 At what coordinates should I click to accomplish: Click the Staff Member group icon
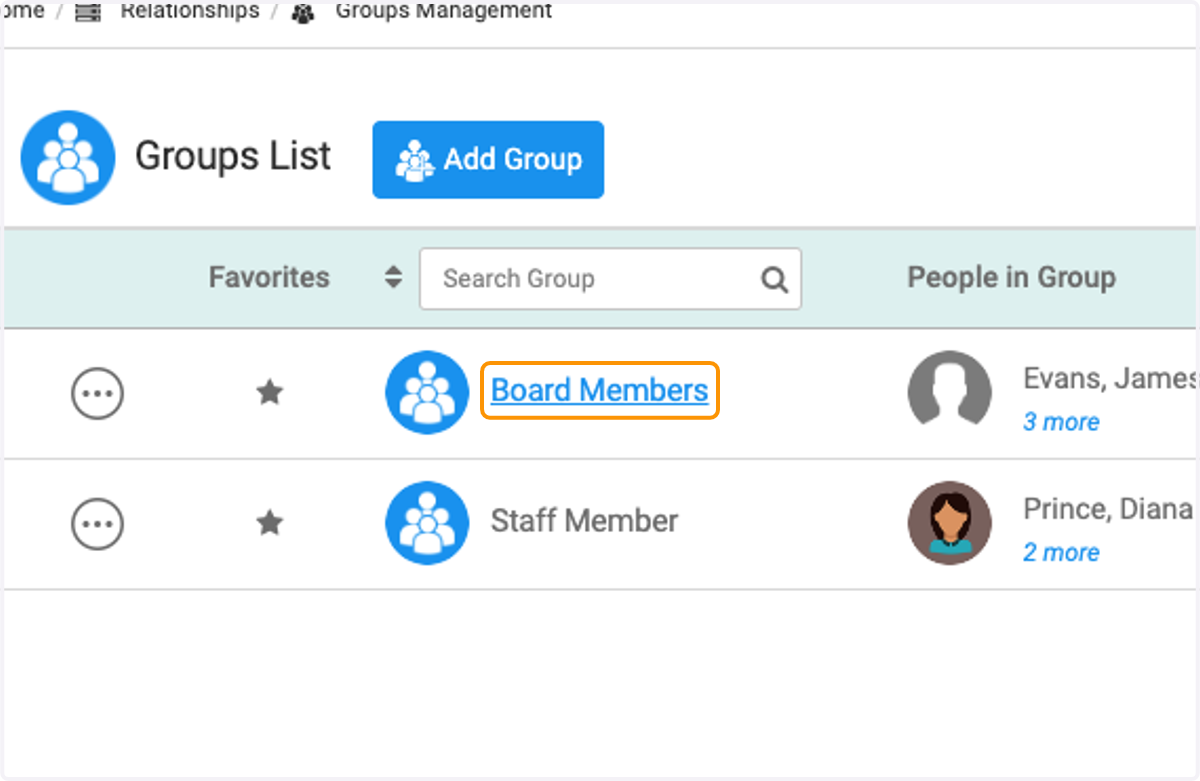point(427,522)
